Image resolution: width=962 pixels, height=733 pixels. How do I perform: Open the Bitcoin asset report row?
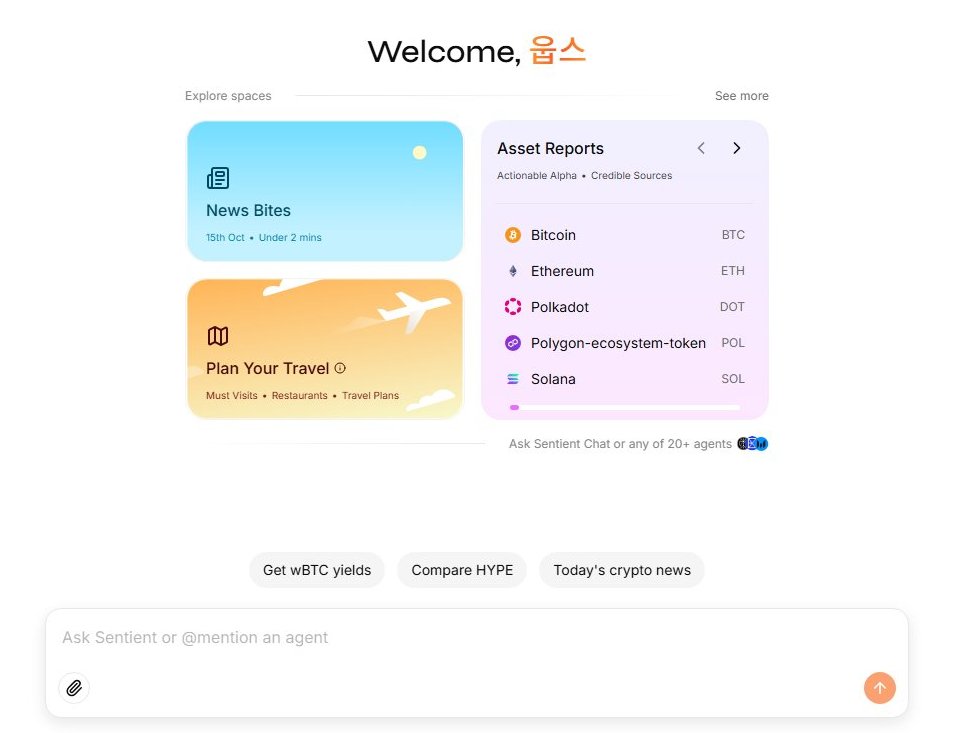coord(625,235)
